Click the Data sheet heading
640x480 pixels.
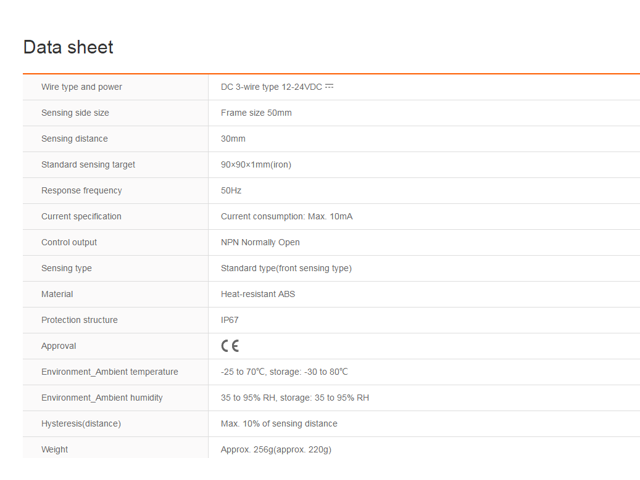point(68,47)
